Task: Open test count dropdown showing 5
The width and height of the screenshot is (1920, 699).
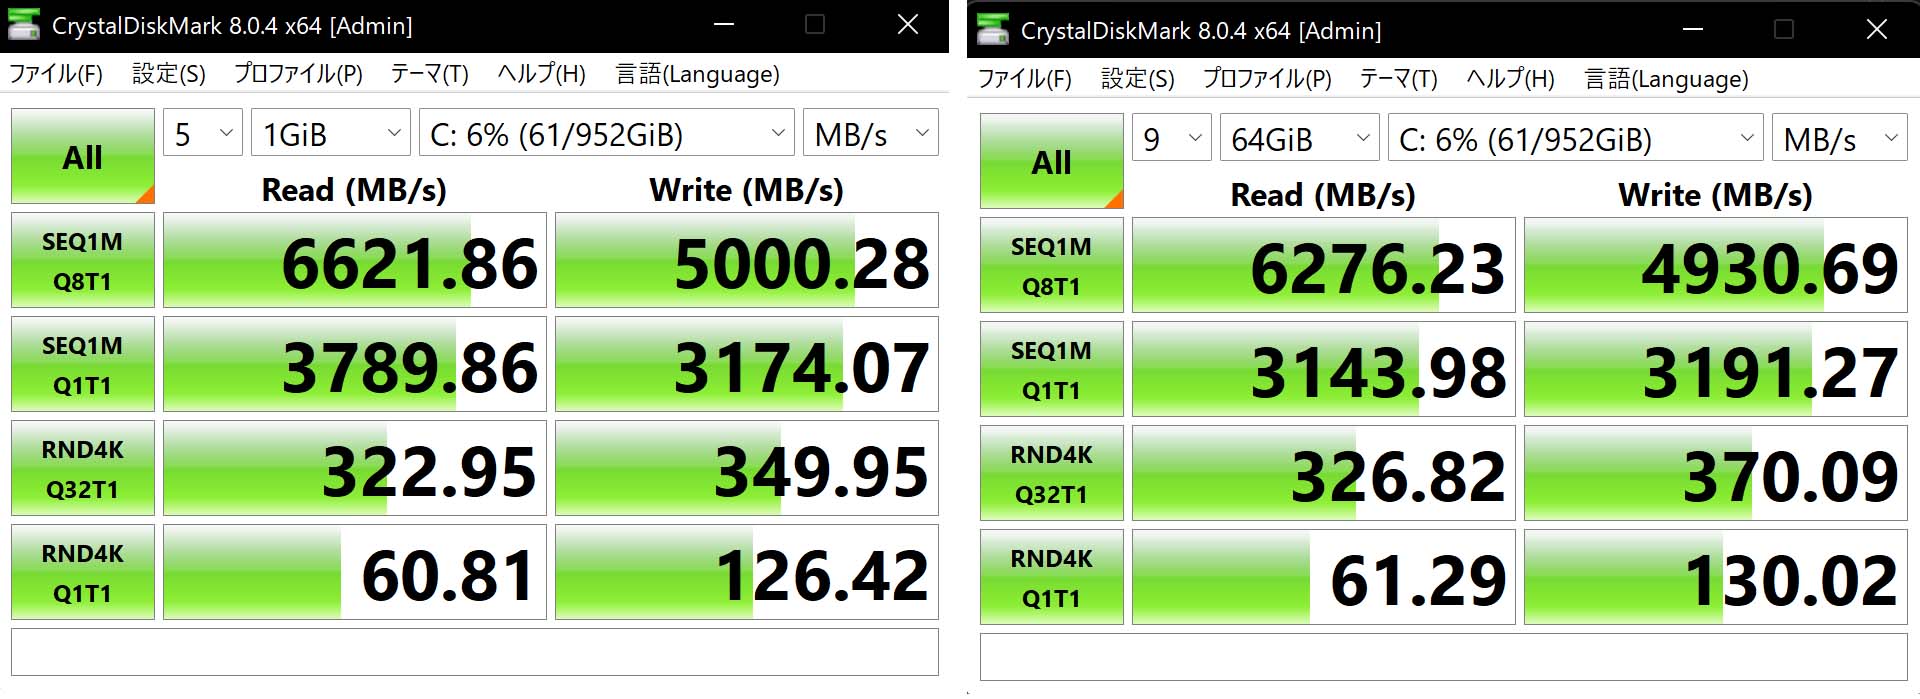Action: pos(203,132)
